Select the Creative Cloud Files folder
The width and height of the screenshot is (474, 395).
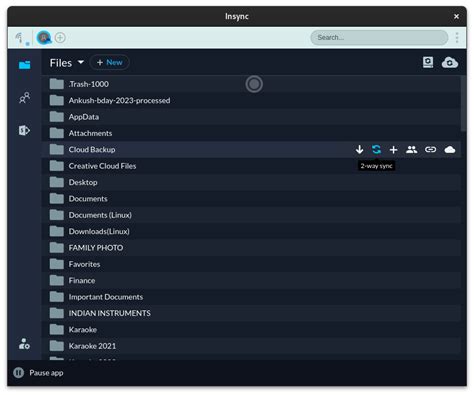pyautogui.click(x=251, y=166)
